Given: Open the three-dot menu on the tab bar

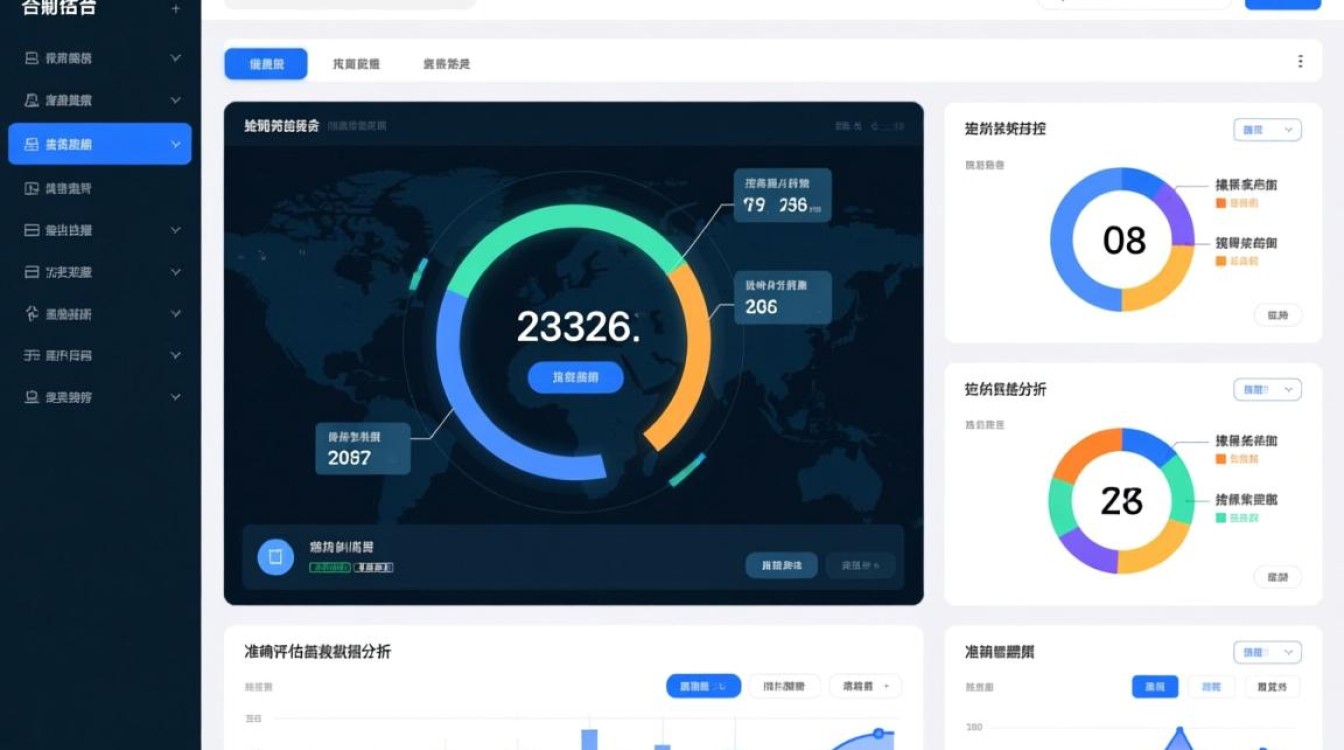Looking at the screenshot, I should click(1300, 62).
